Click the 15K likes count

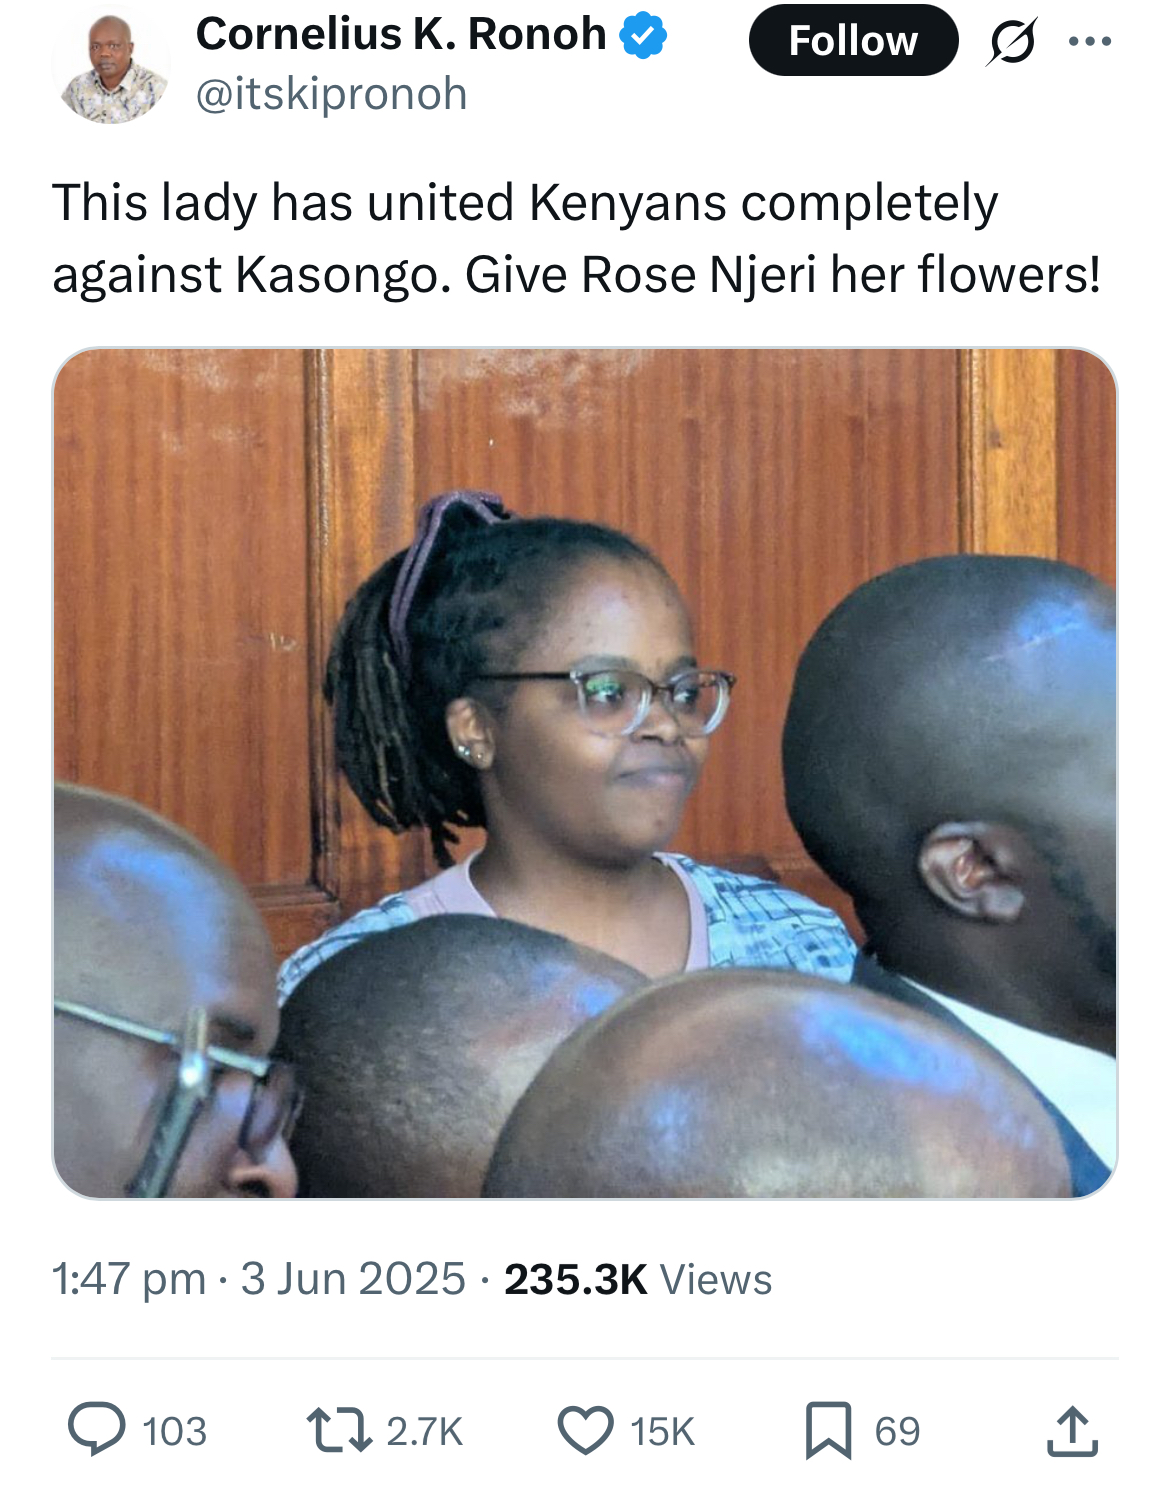pos(662,1431)
